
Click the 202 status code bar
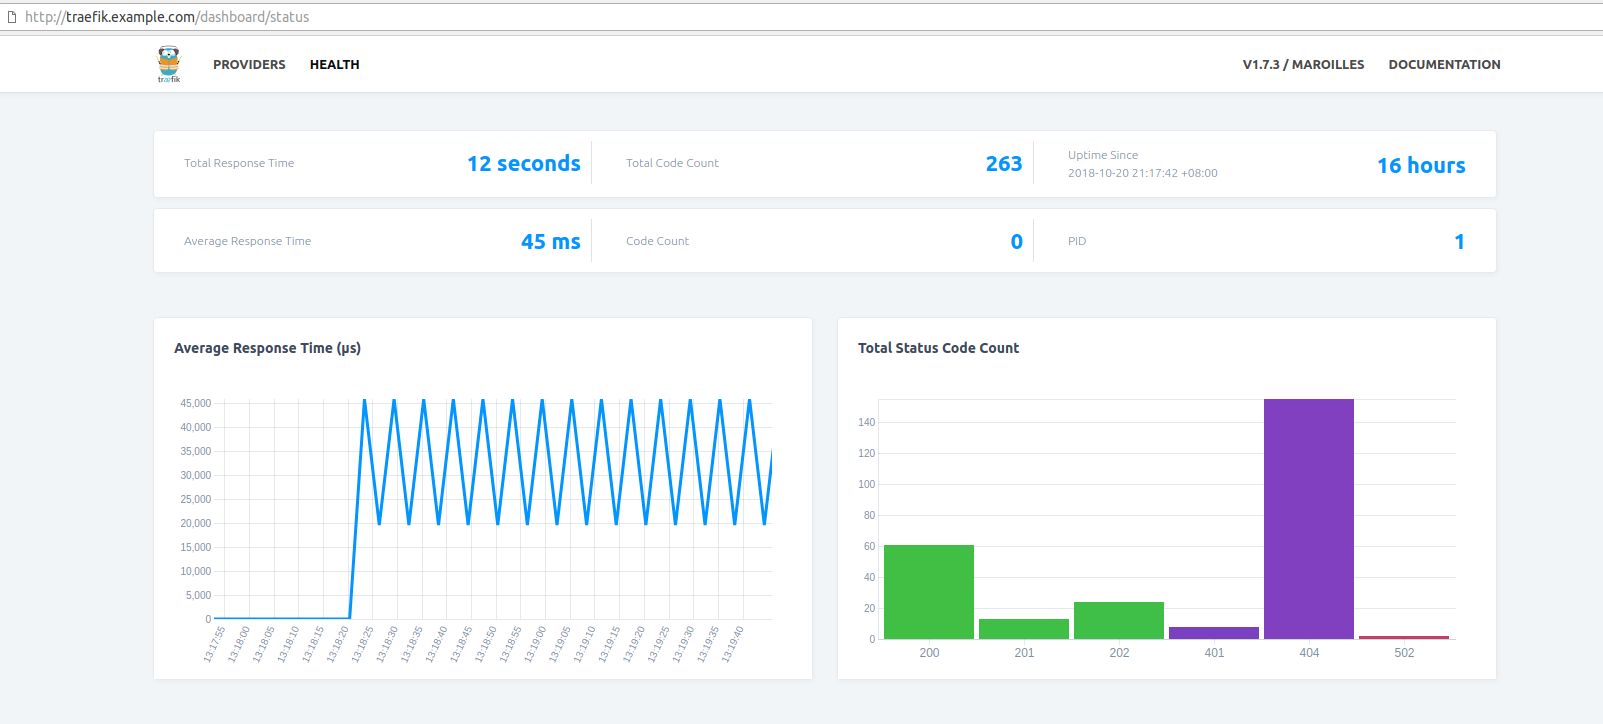click(1119, 620)
